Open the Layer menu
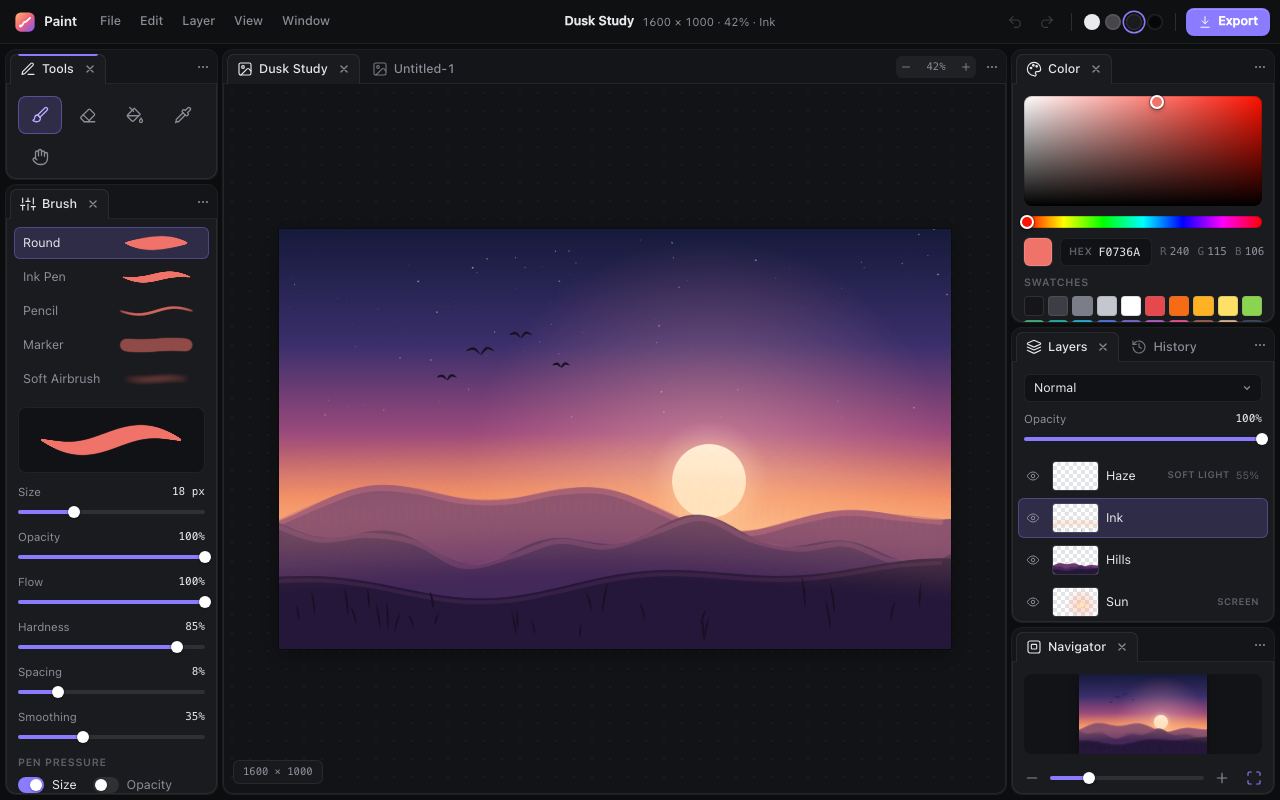Screen dimensions: 1280x800 (x=198, y=21)
